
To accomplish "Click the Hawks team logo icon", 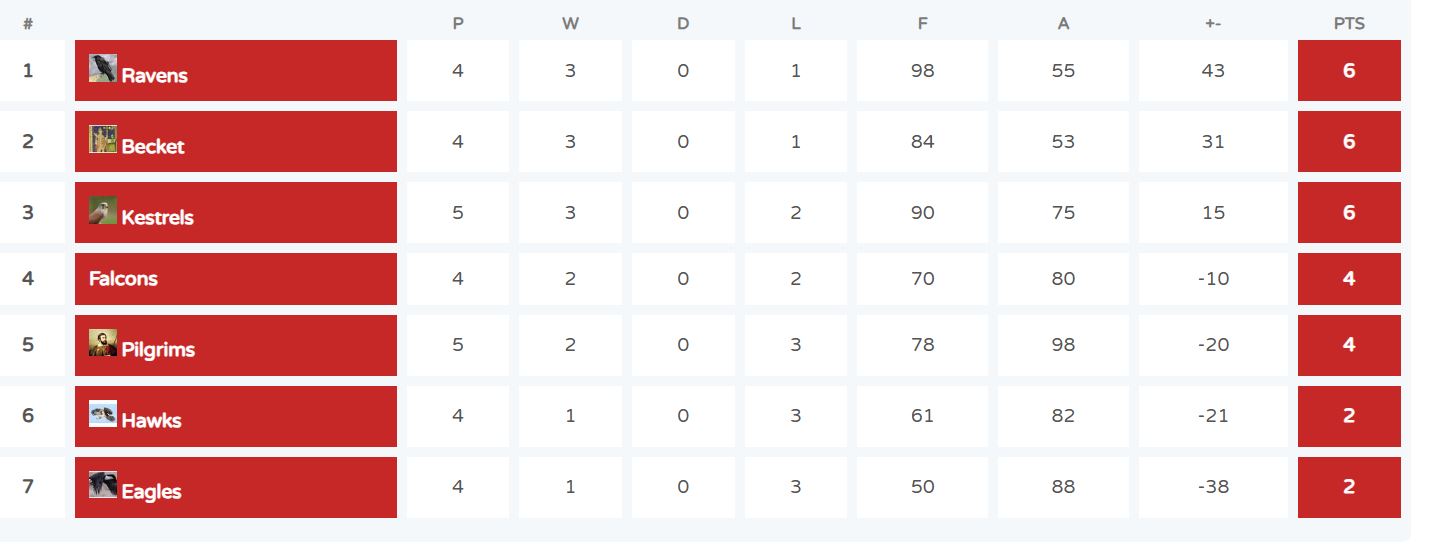I will [103, 414].
